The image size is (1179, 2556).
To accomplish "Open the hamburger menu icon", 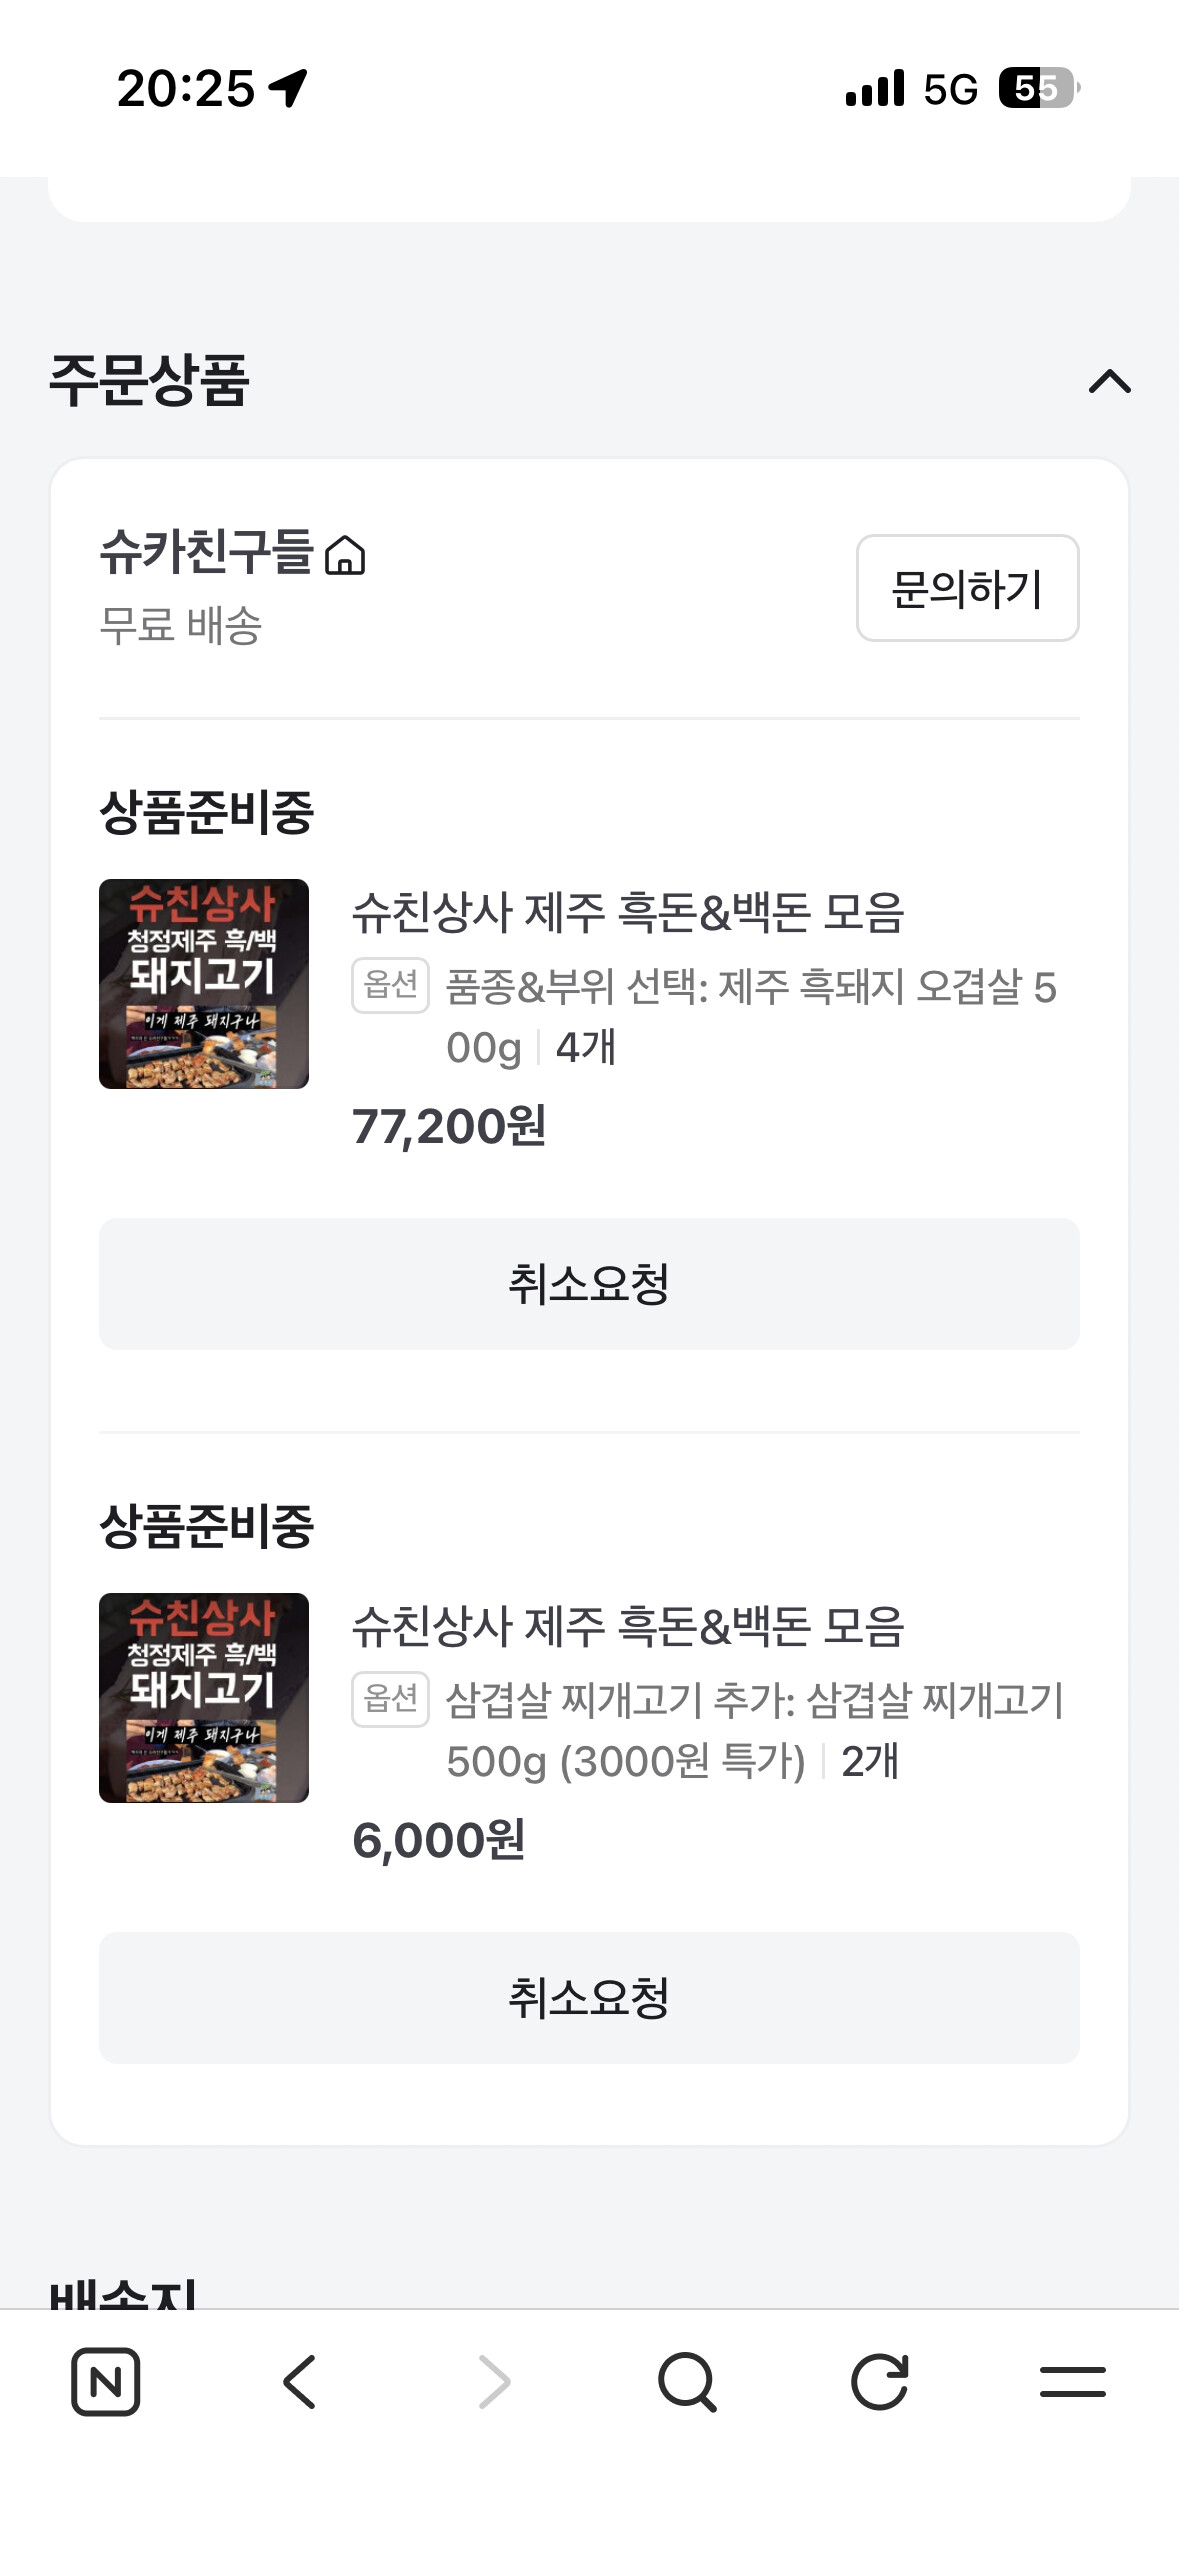I will tap(1072, 2381).
